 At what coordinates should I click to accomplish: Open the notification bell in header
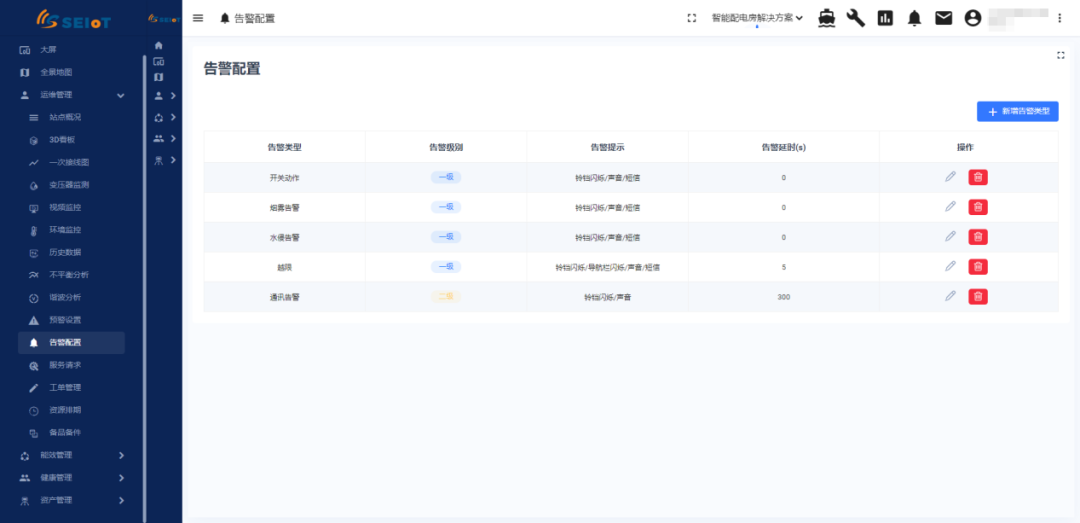coord(914,18)
